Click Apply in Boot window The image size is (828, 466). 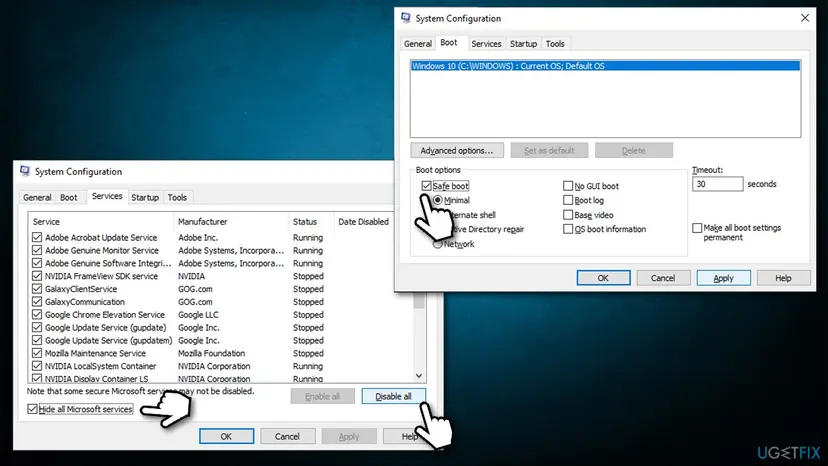click(723, 278)
